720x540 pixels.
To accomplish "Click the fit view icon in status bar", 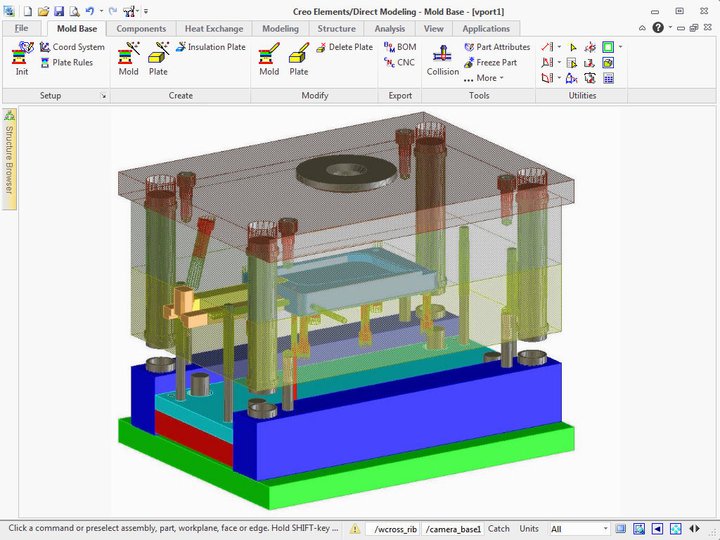I will (639, 529).
